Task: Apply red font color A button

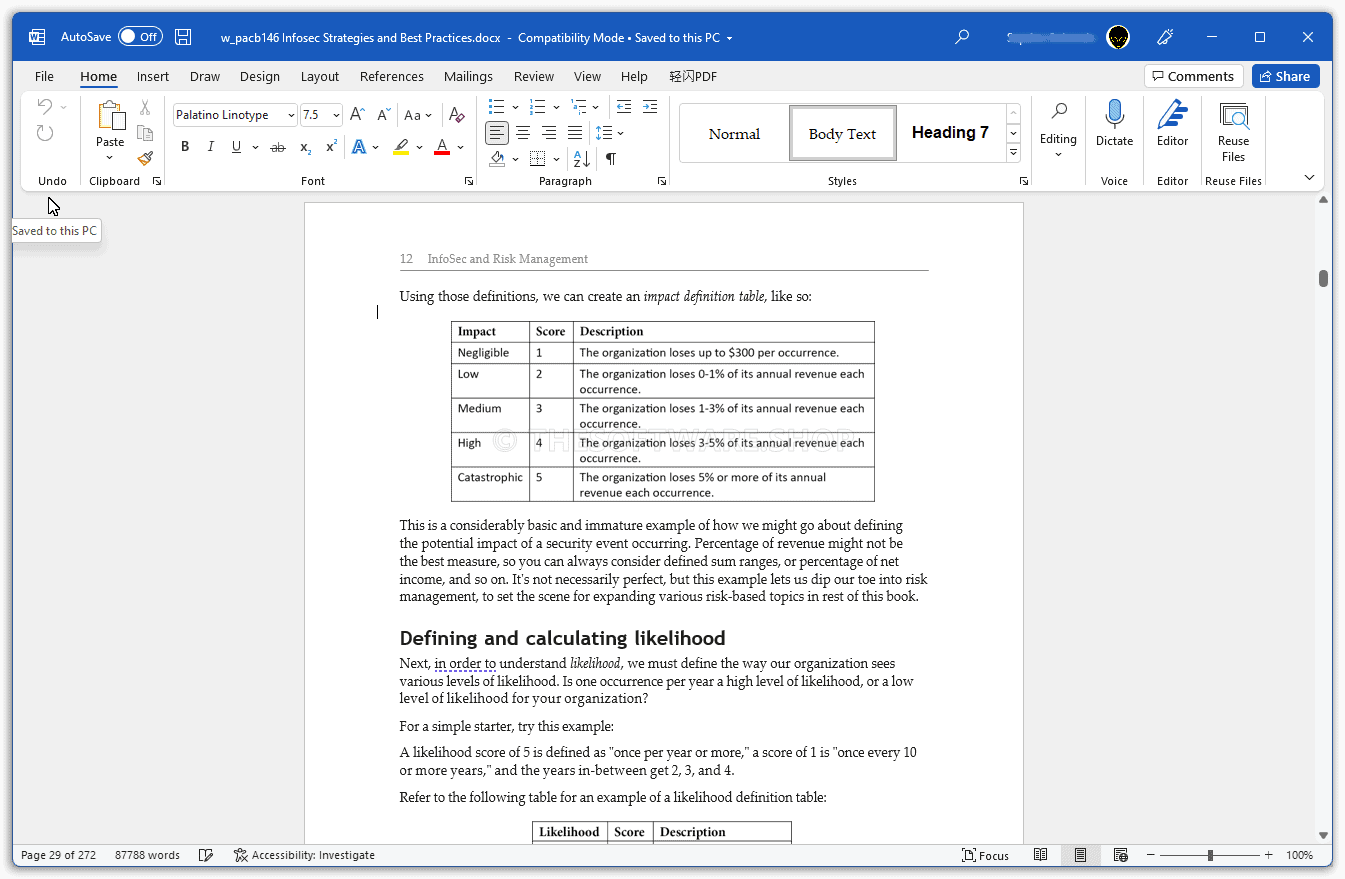Action: click(442, 147)
